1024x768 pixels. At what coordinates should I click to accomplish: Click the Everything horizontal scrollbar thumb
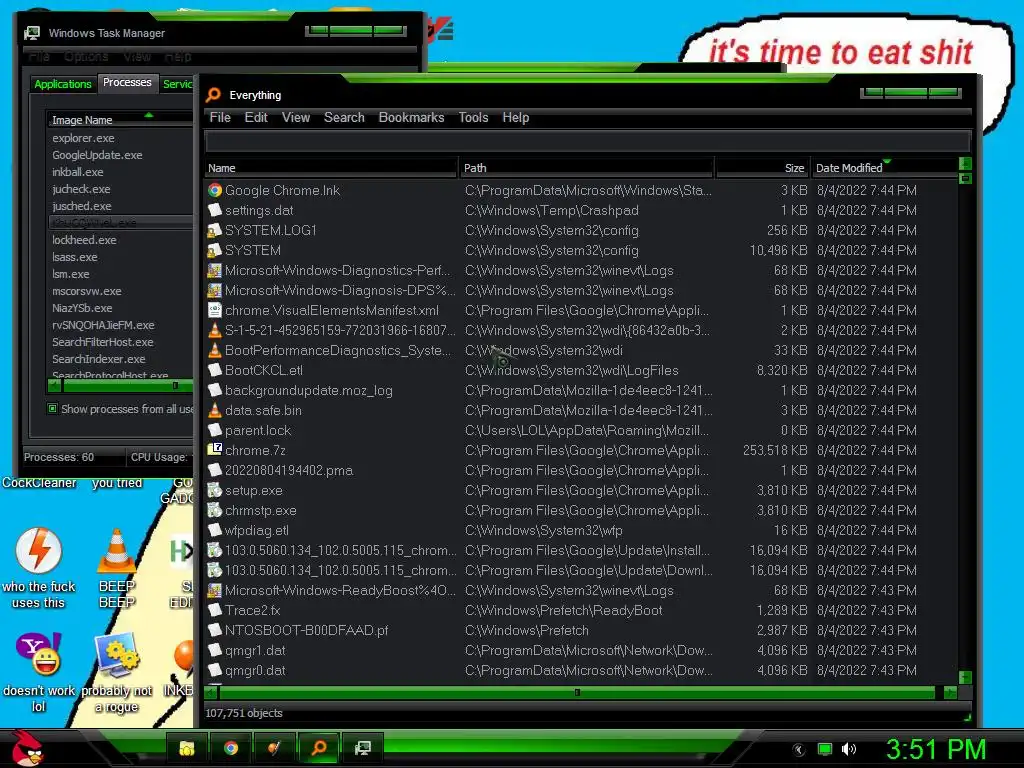pyautogui.click(x=577, y=692)
